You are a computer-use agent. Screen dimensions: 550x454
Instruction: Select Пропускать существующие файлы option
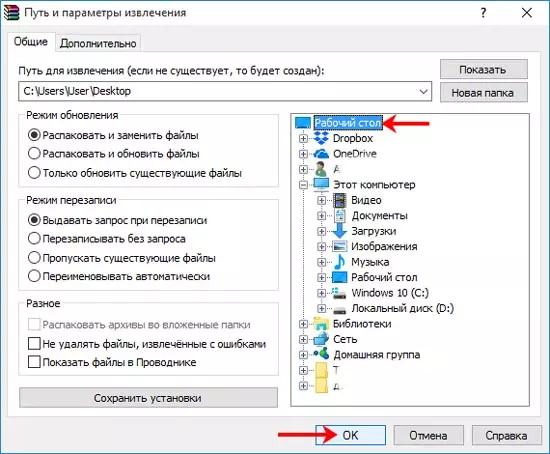121,258
